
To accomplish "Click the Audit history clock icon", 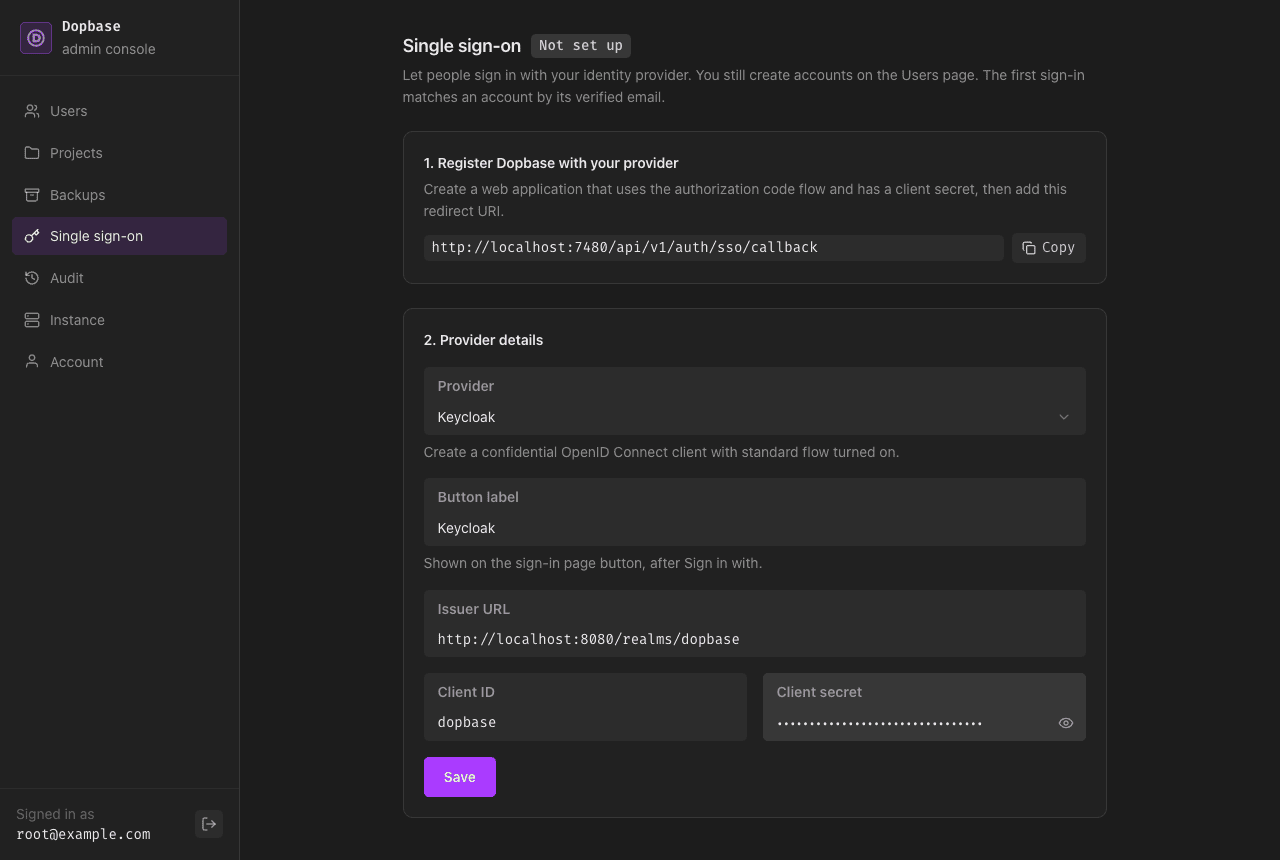I will [32, 278].
